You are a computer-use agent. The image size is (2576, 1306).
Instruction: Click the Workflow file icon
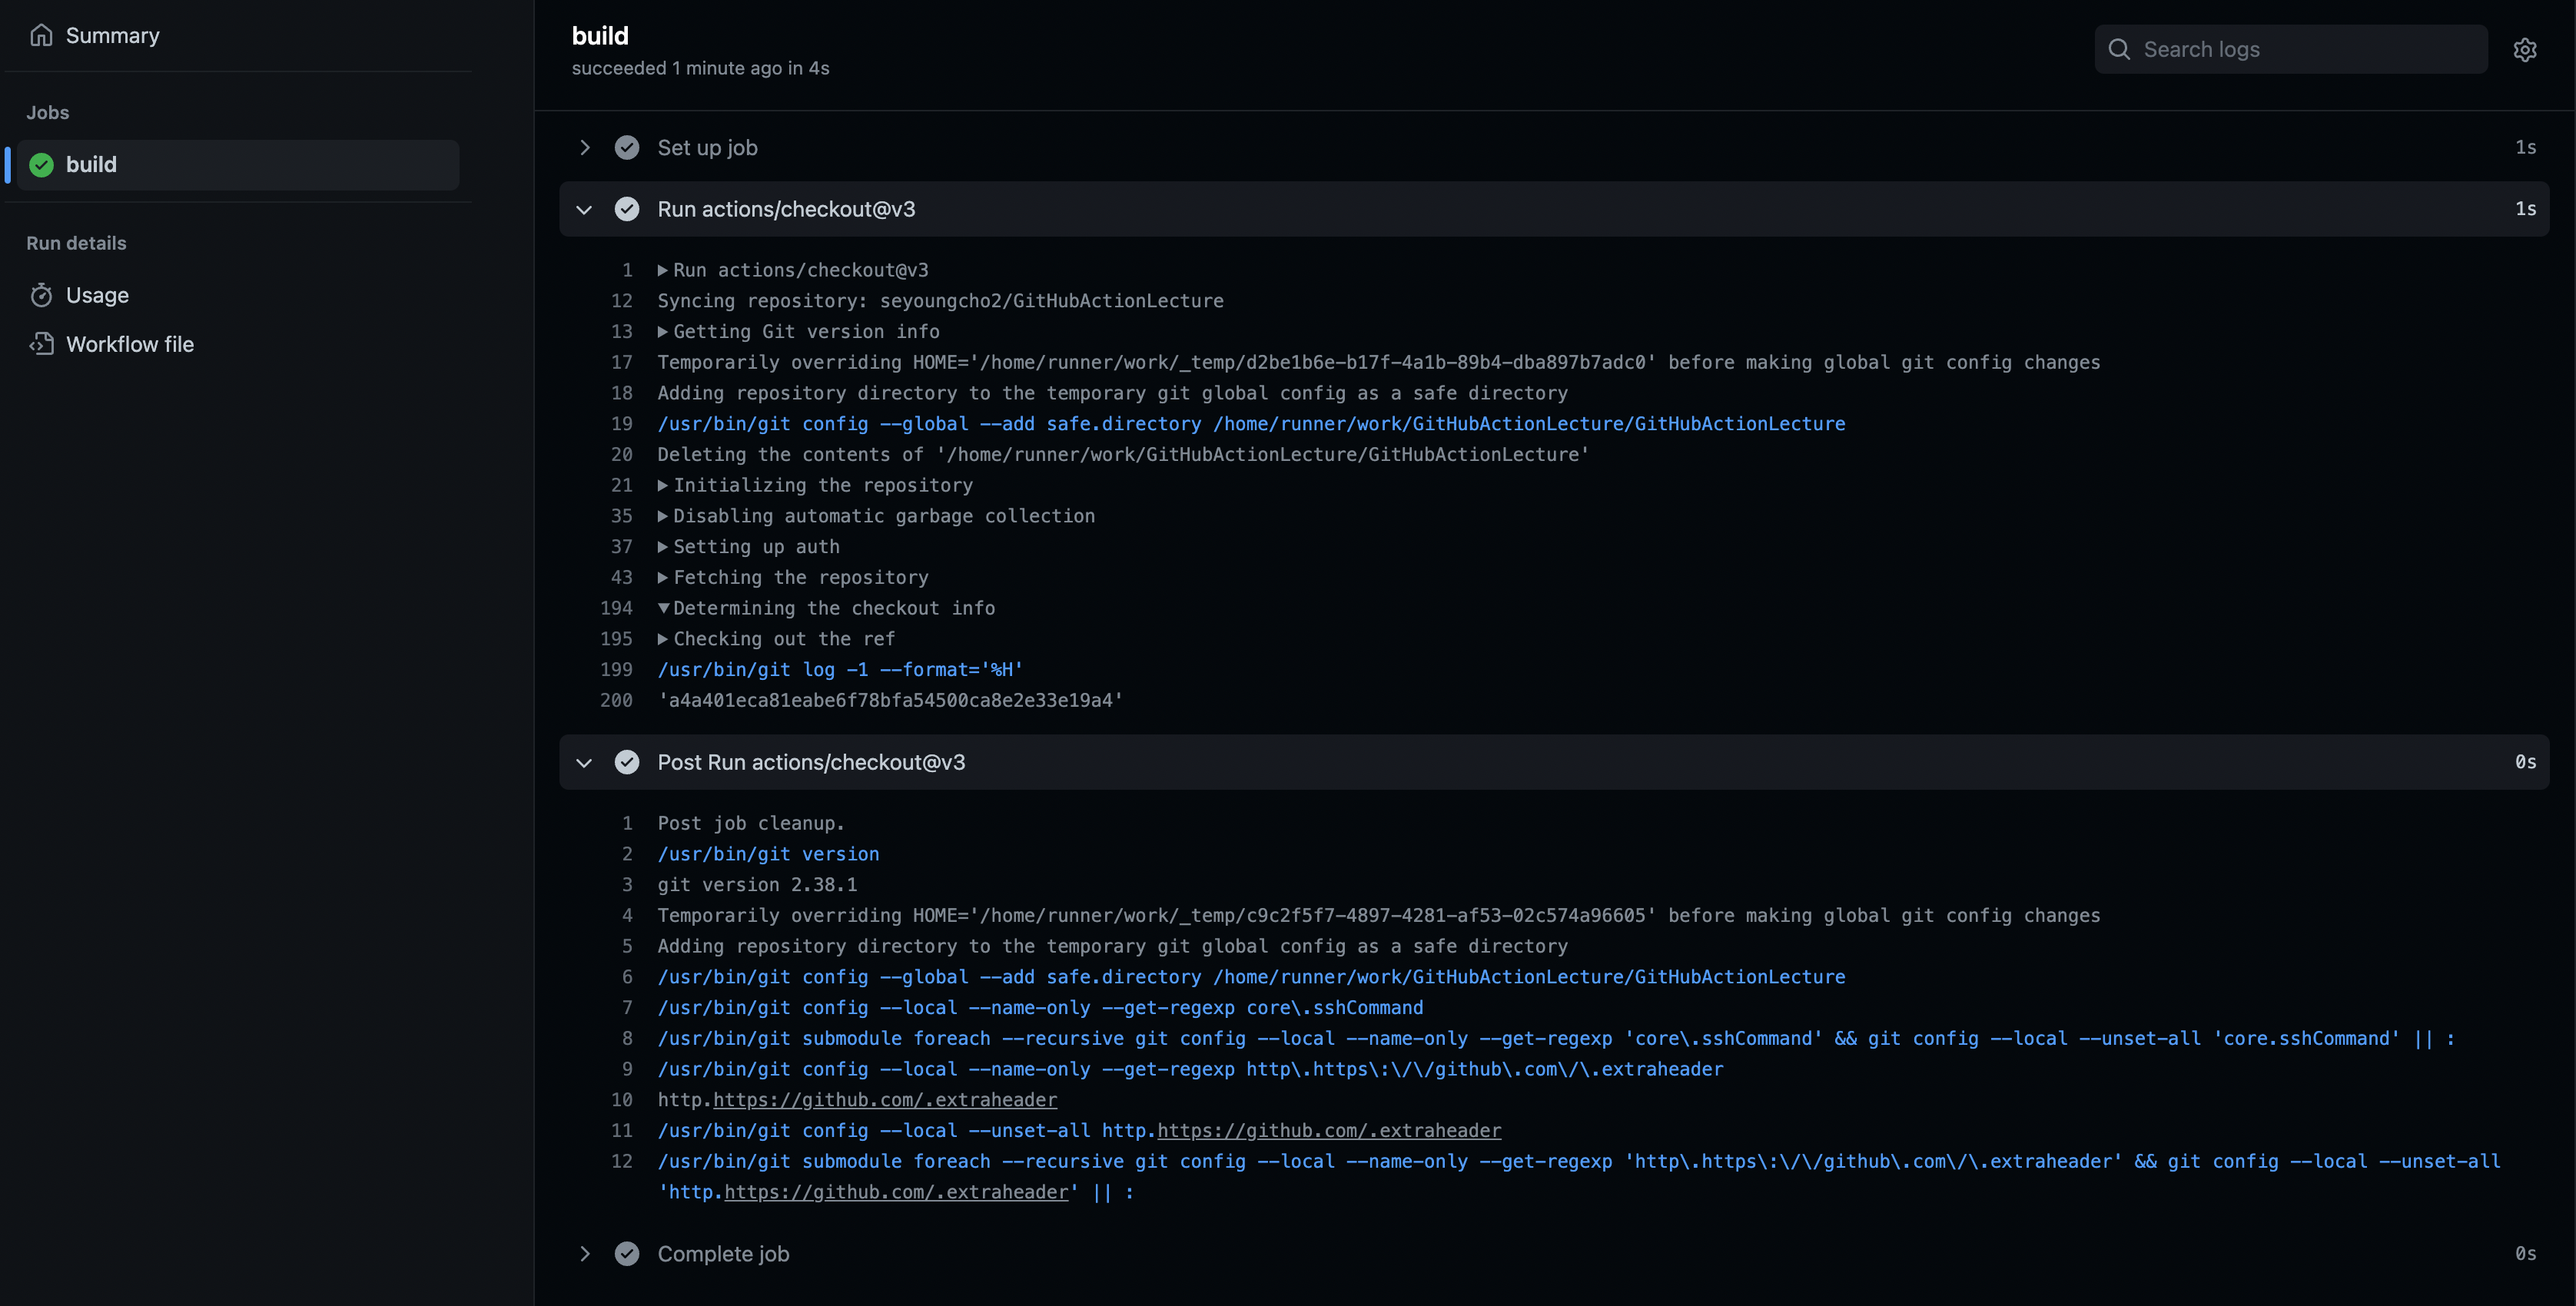42,343
